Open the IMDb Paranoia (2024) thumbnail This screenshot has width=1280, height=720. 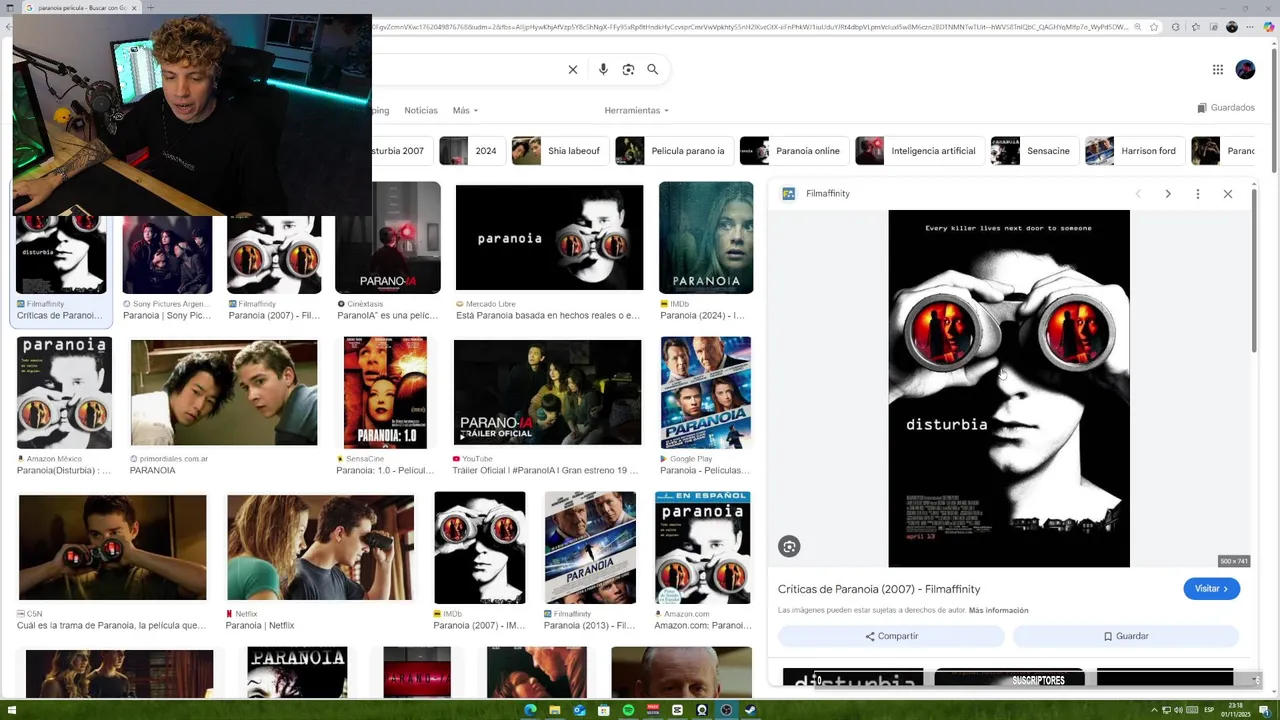tap(706, 238)
